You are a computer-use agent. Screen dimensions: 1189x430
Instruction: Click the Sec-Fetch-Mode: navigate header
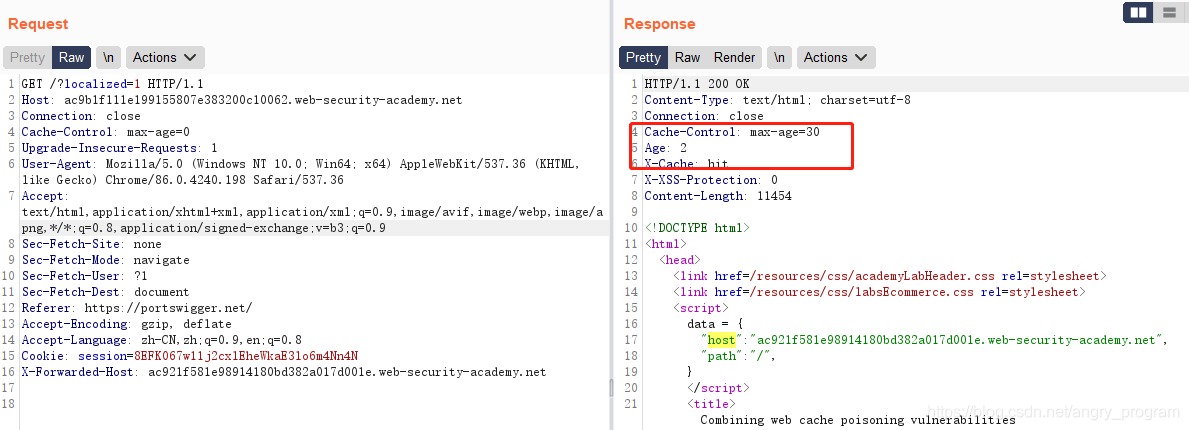coord(105,260)
